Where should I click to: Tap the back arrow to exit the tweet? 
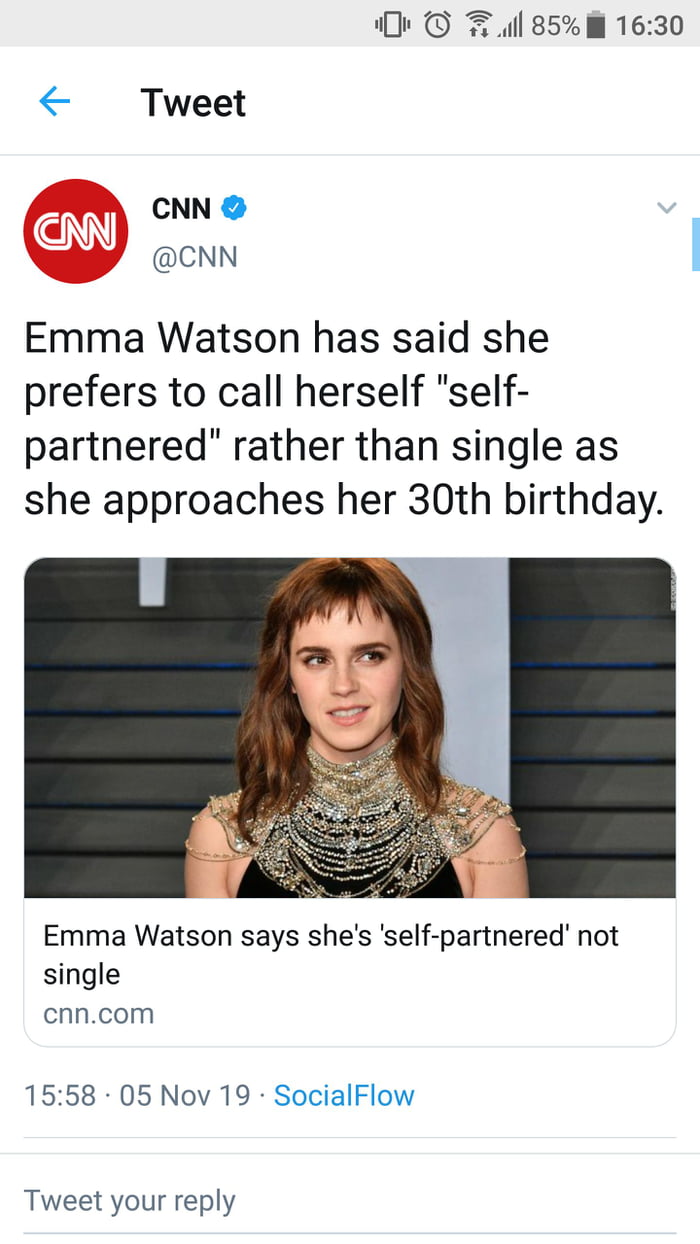click(55, 102)
